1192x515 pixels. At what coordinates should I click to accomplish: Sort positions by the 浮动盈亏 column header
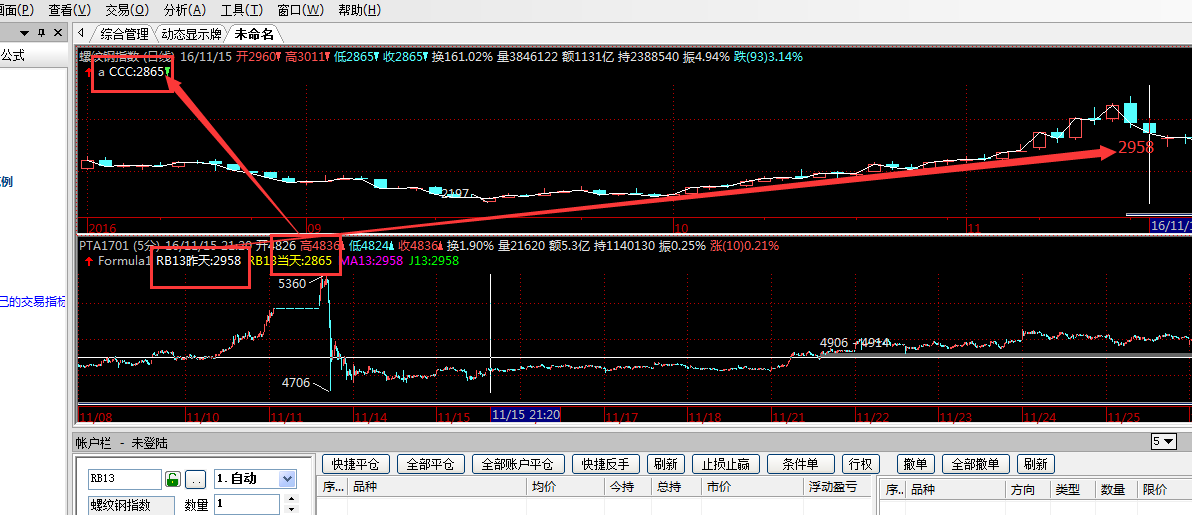coord(838,487)
